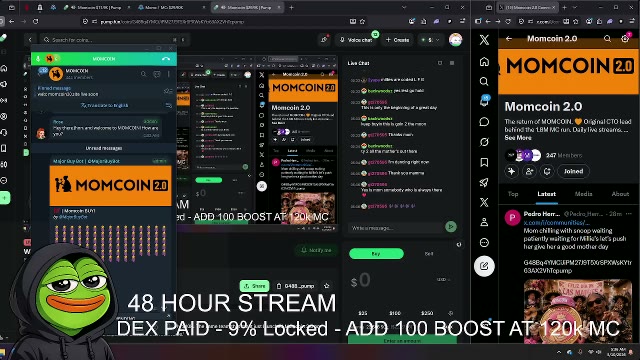Open Bookmarks in the X sidebar
Image resolution: width=640 pixels, height=360 pixels.
click(x=484, y=162)
